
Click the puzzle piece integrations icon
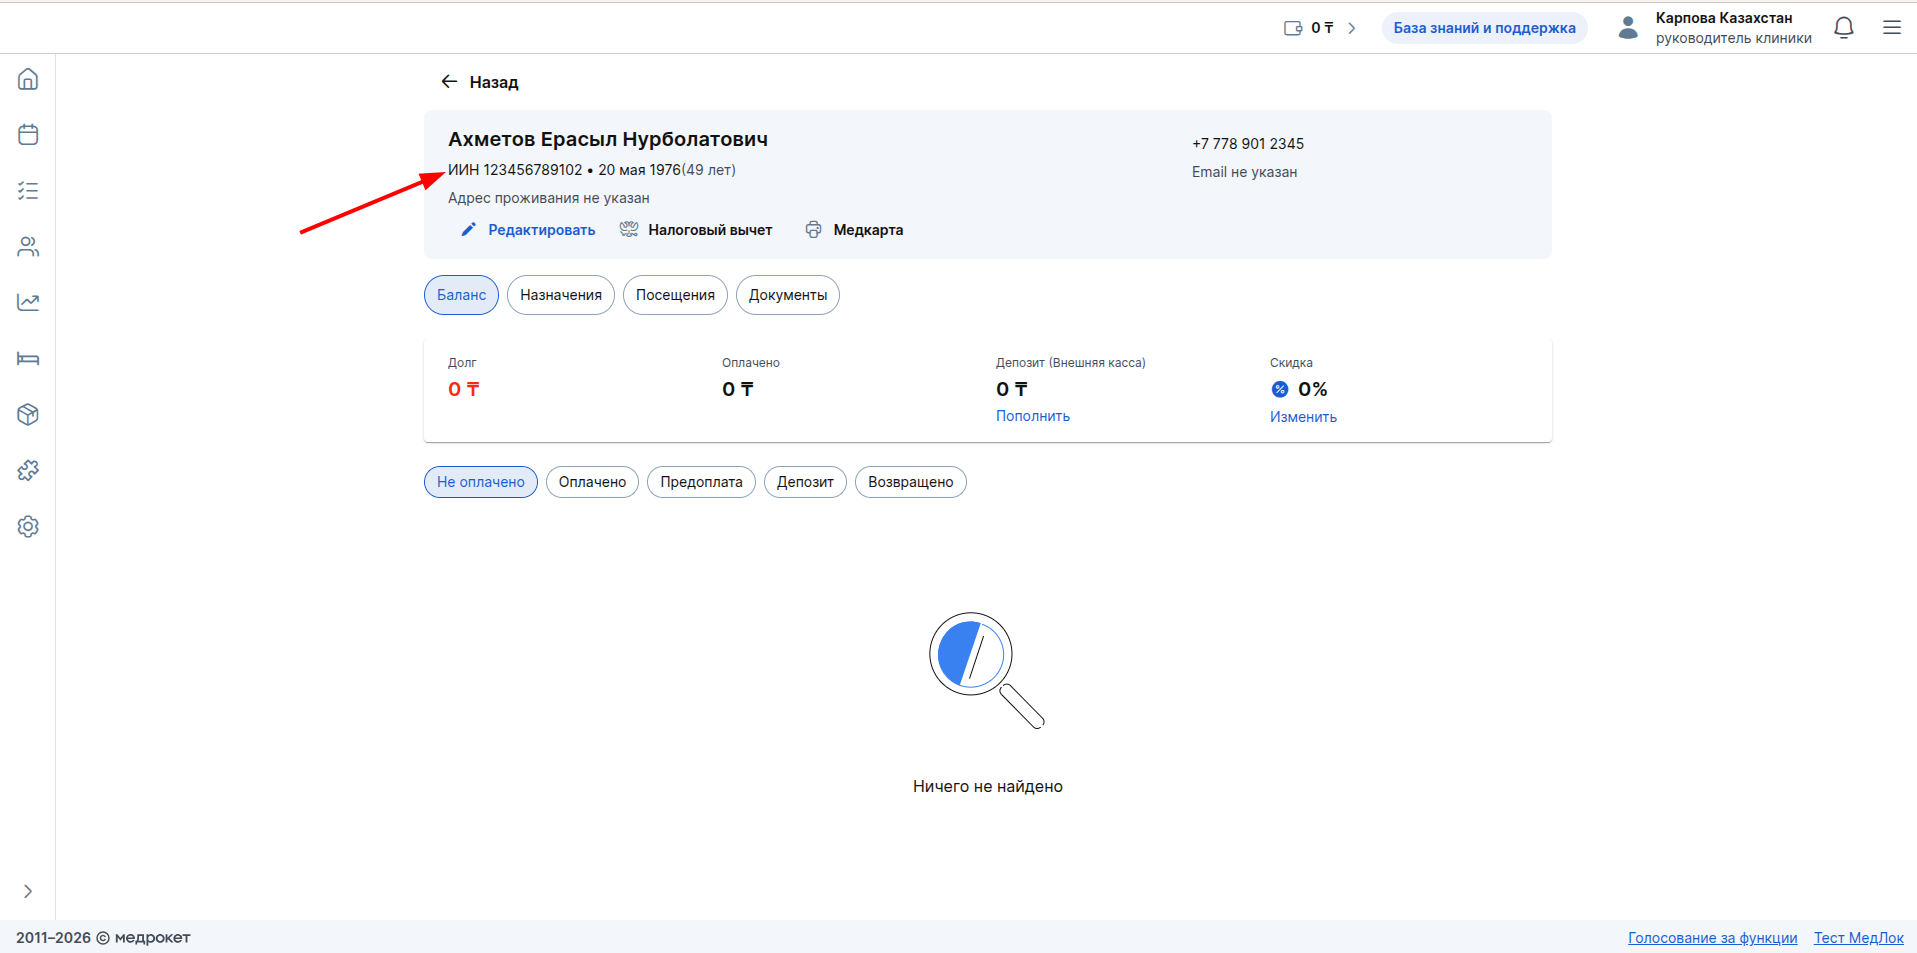pos(28,470)
